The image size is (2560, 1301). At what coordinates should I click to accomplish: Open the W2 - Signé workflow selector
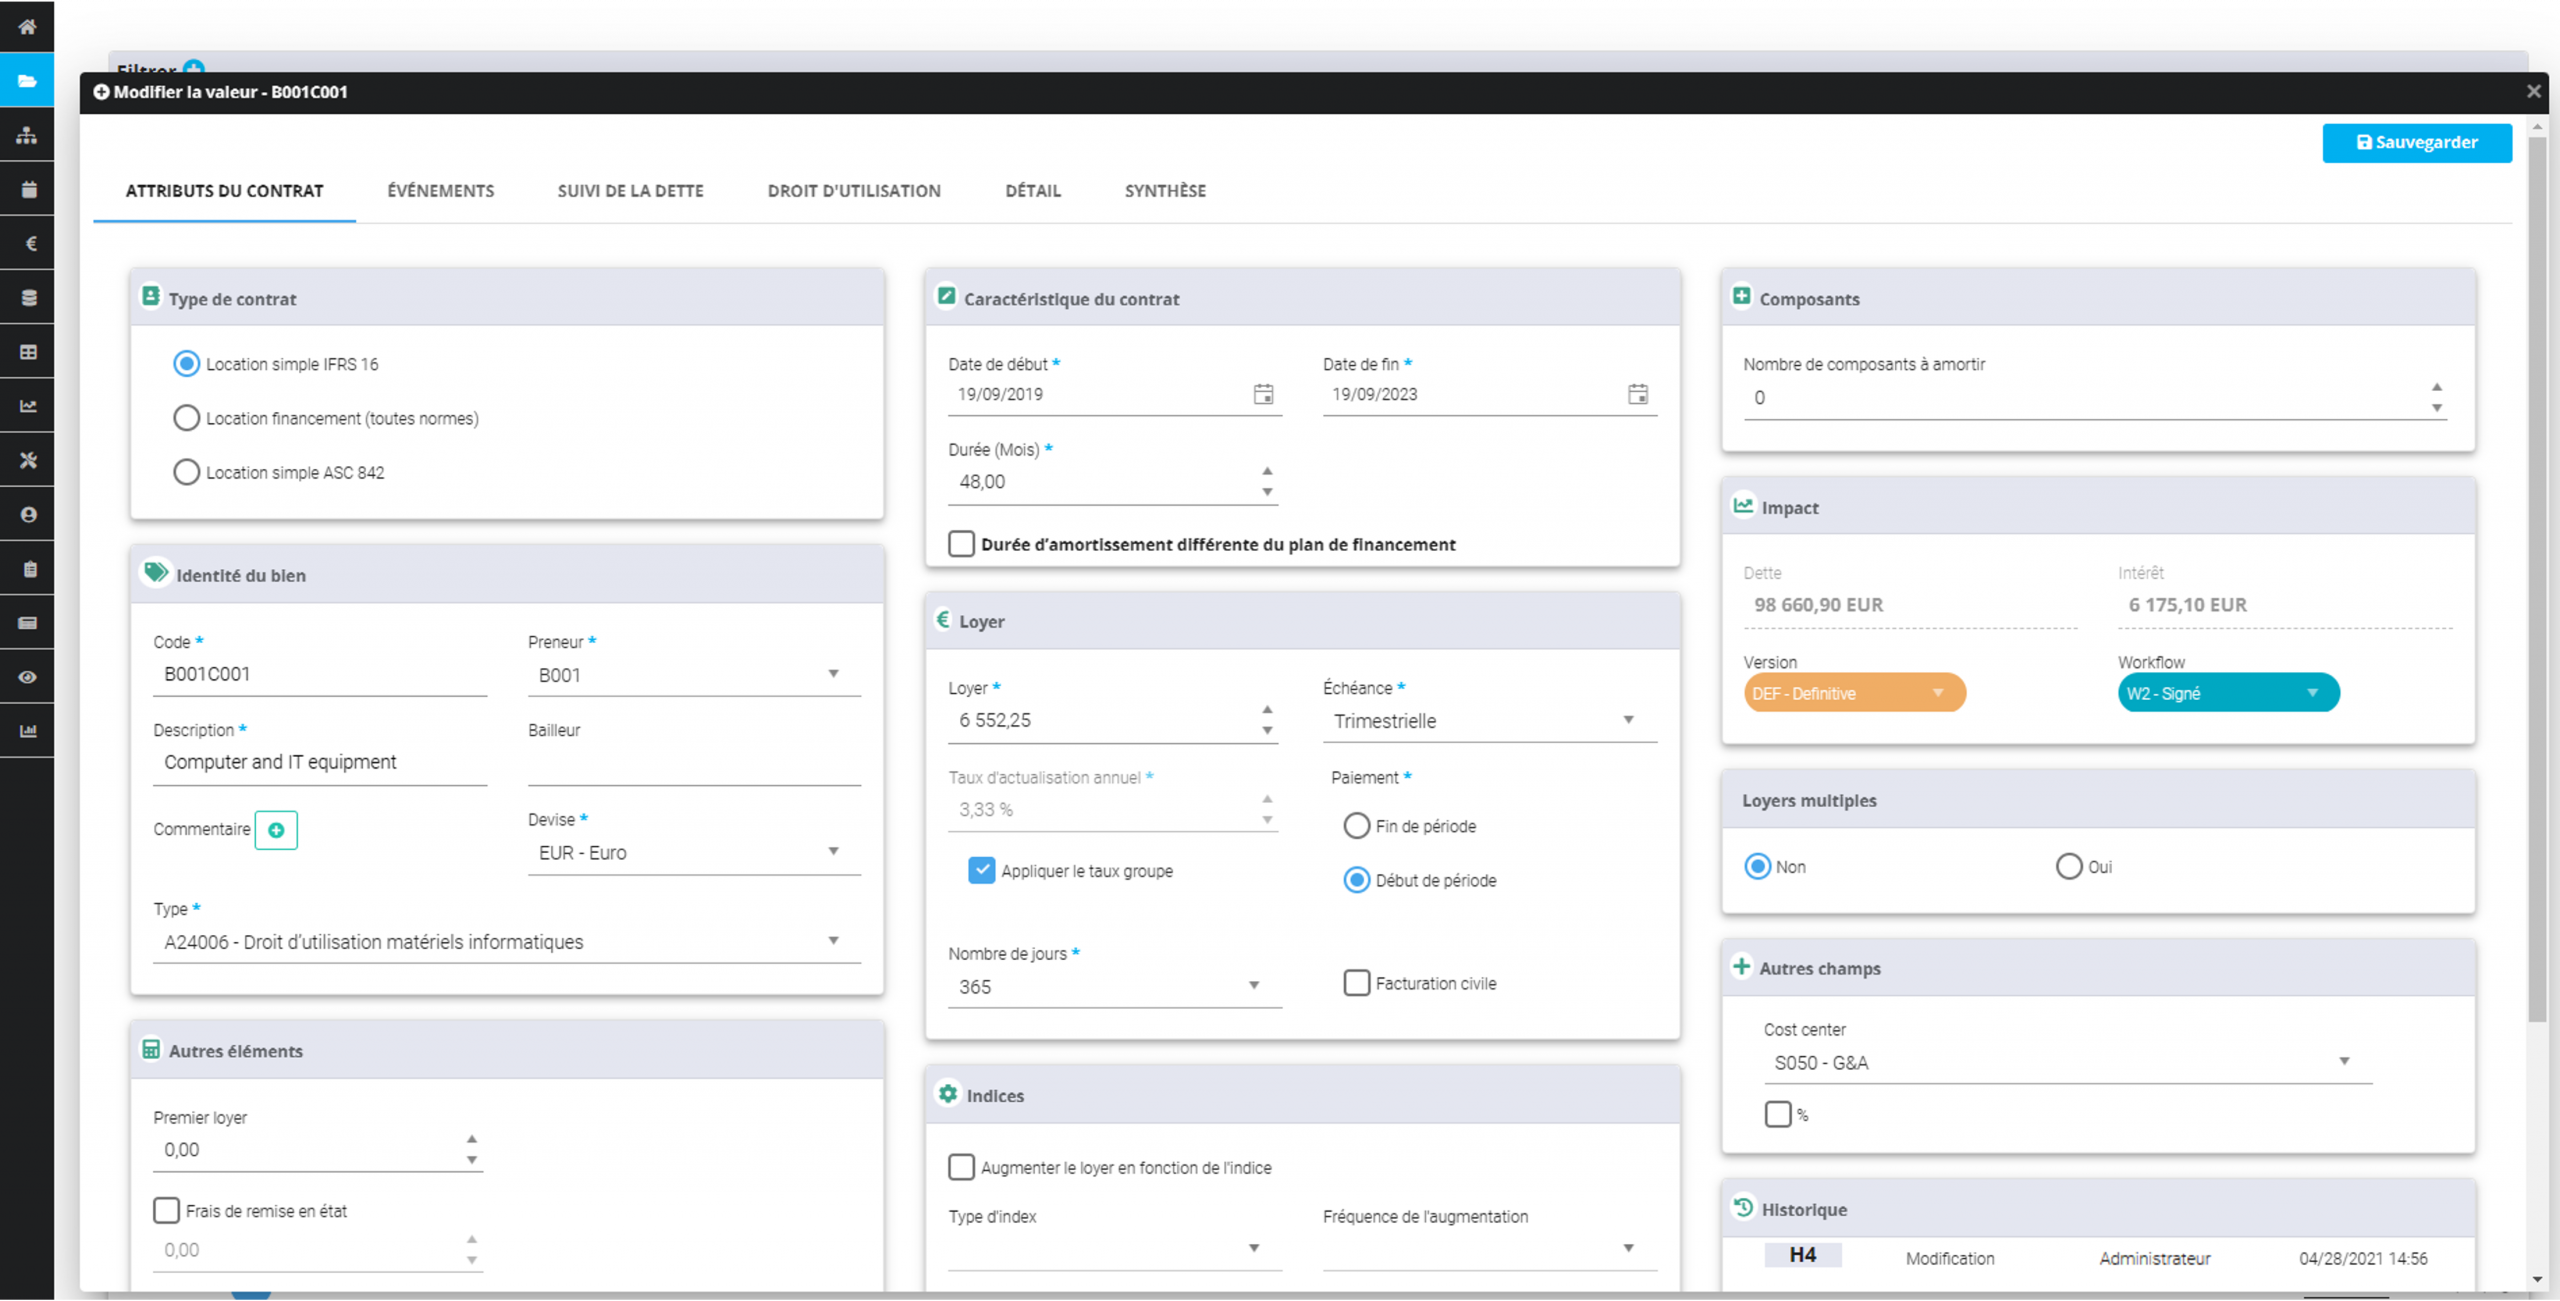pyautogui.click(x=2227, y=693)
